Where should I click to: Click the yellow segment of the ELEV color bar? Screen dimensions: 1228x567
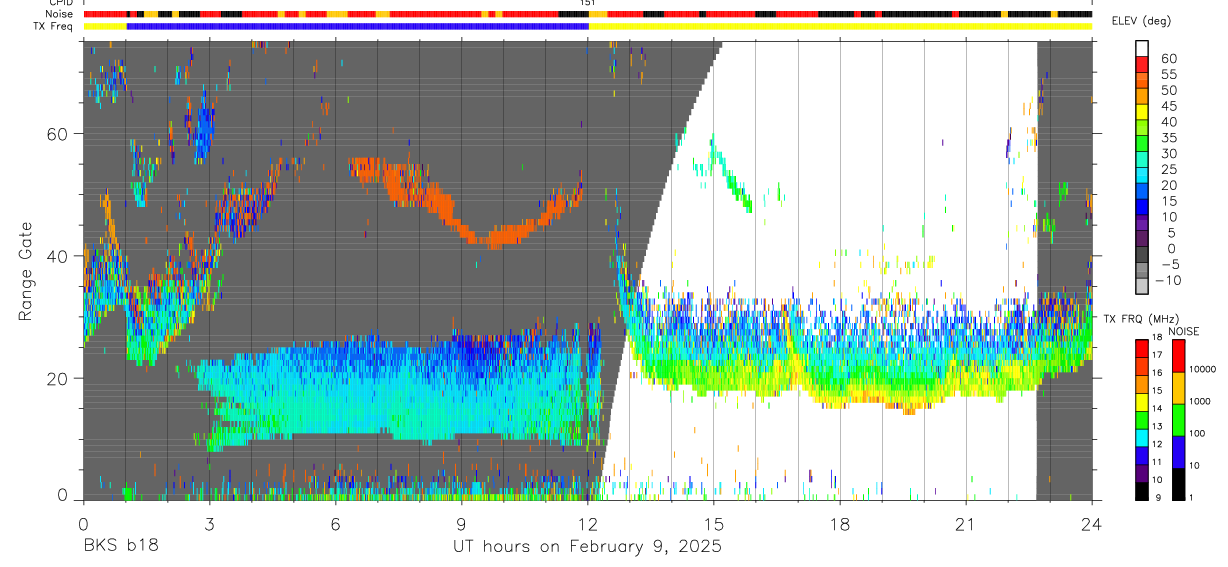click(1142, 113)
